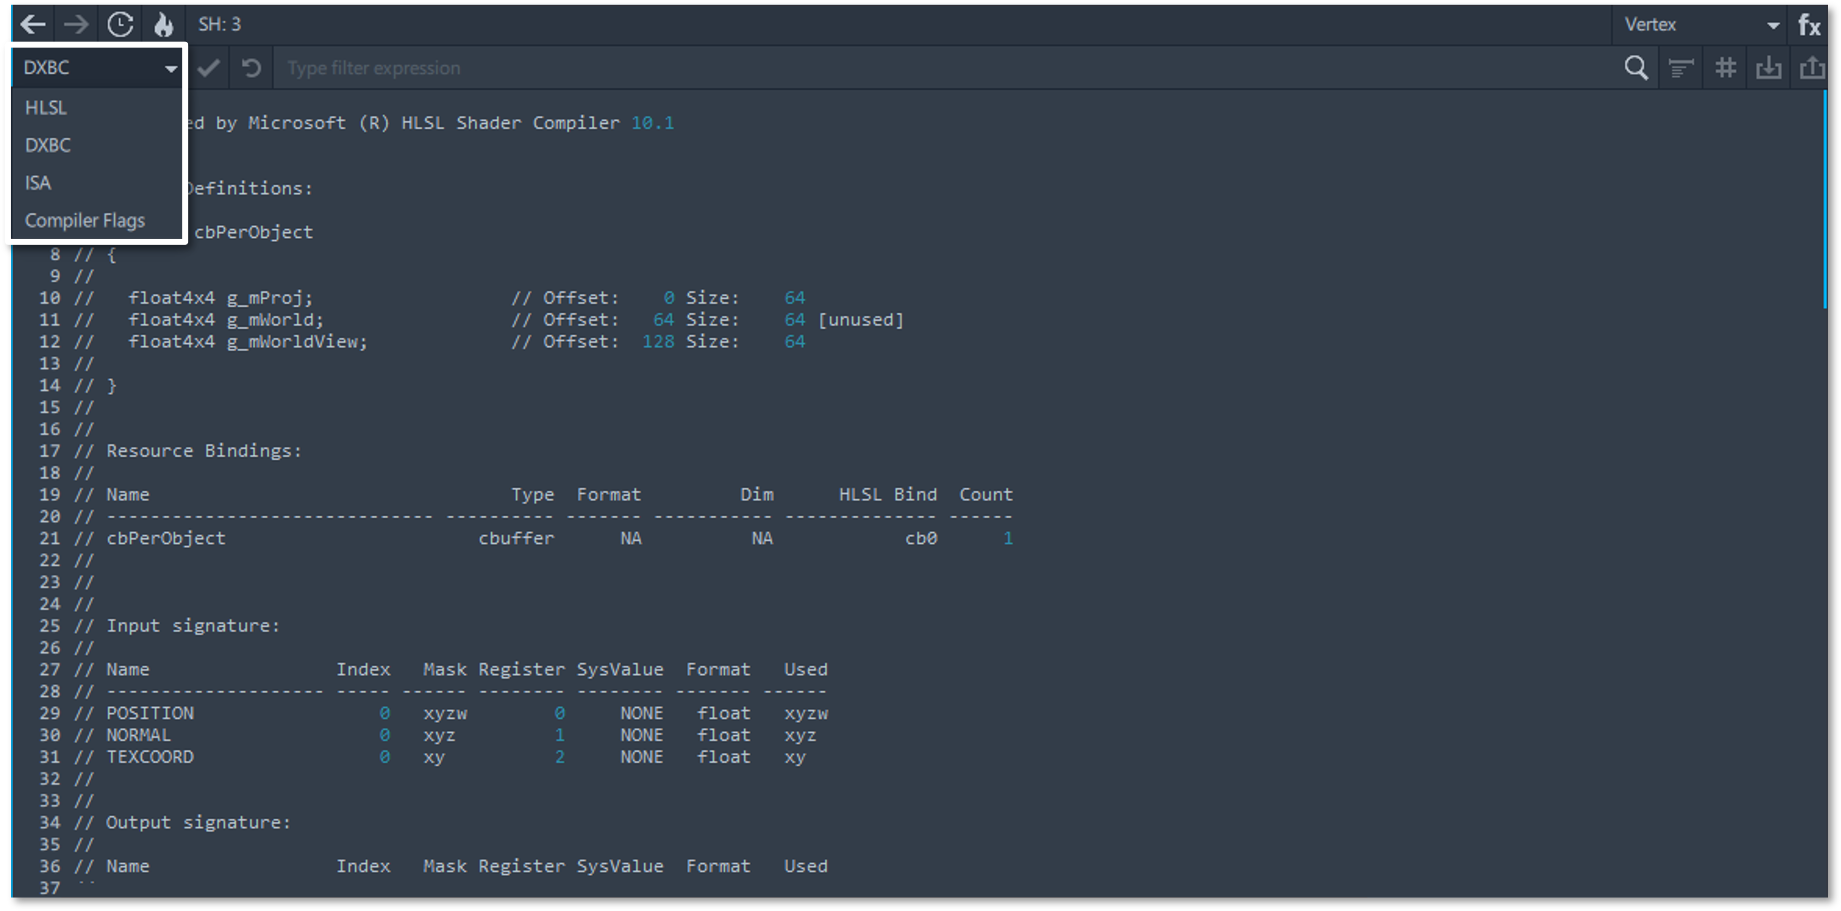Click the vertical scrollbar on right edge

coord(1825,200)
